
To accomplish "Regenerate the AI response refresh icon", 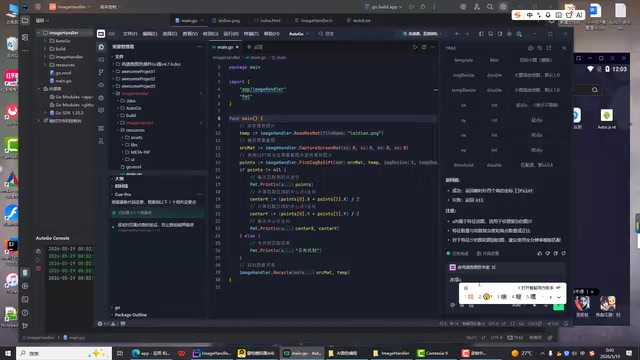I will tap(564, 253).
